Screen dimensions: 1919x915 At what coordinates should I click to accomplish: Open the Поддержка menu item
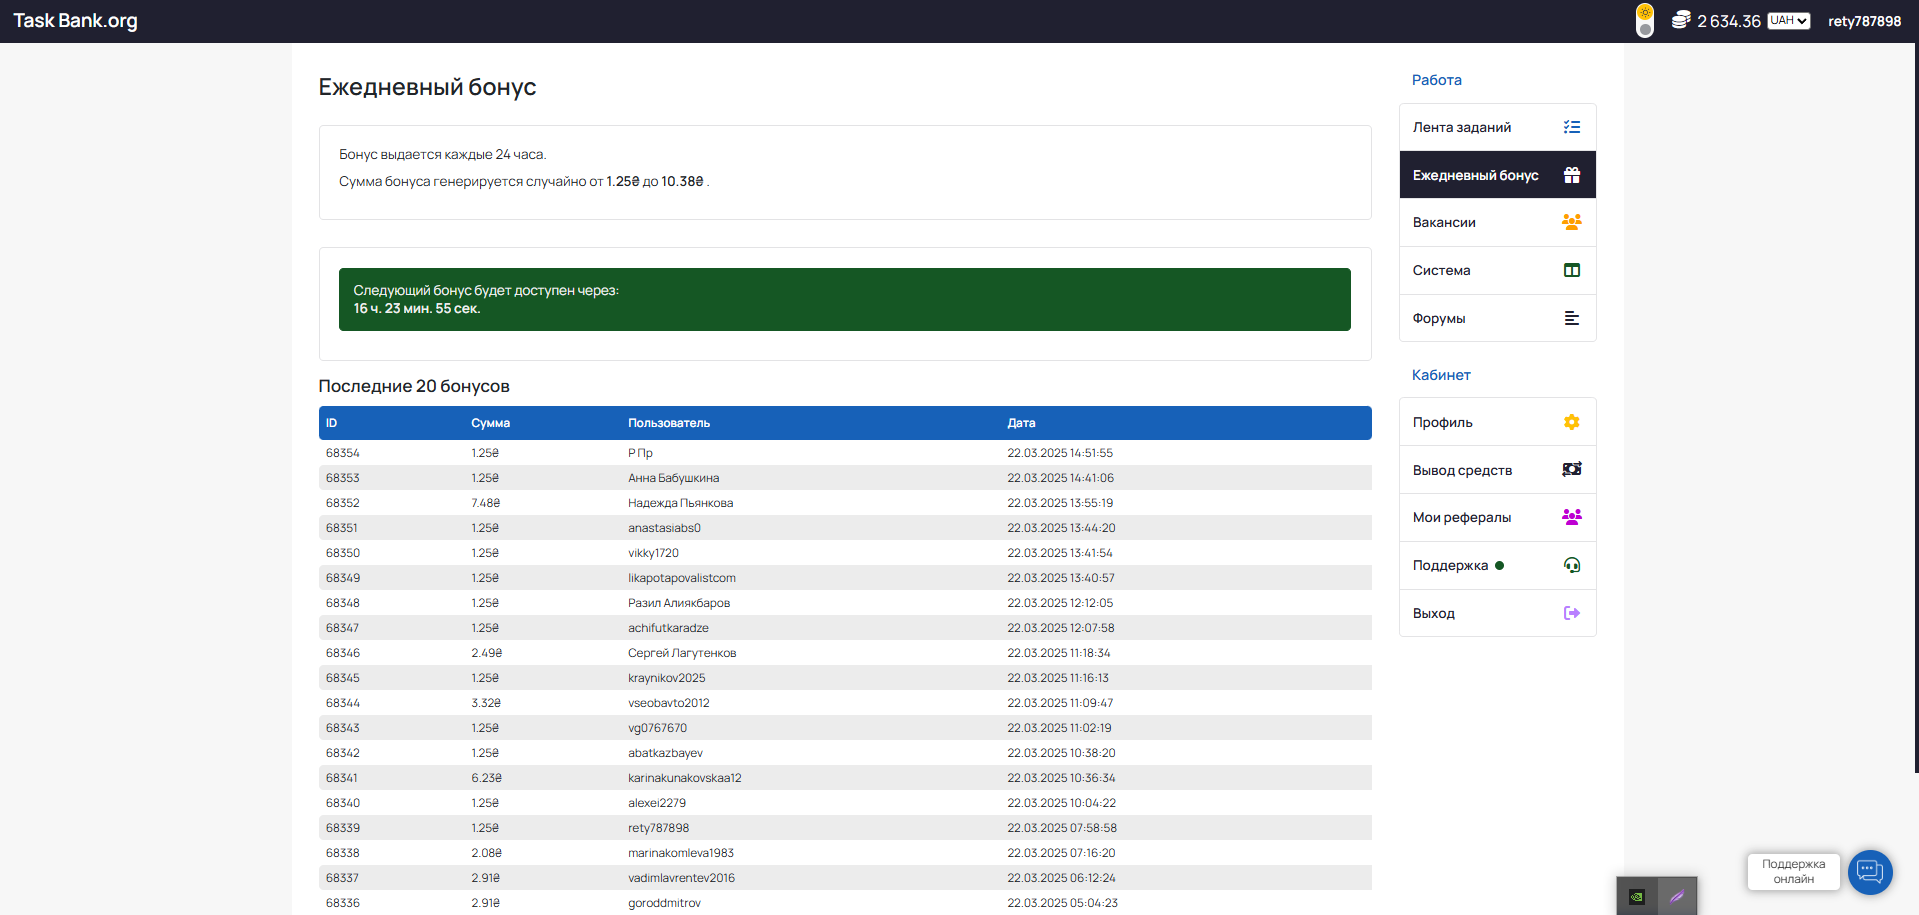coord(1497,565)
